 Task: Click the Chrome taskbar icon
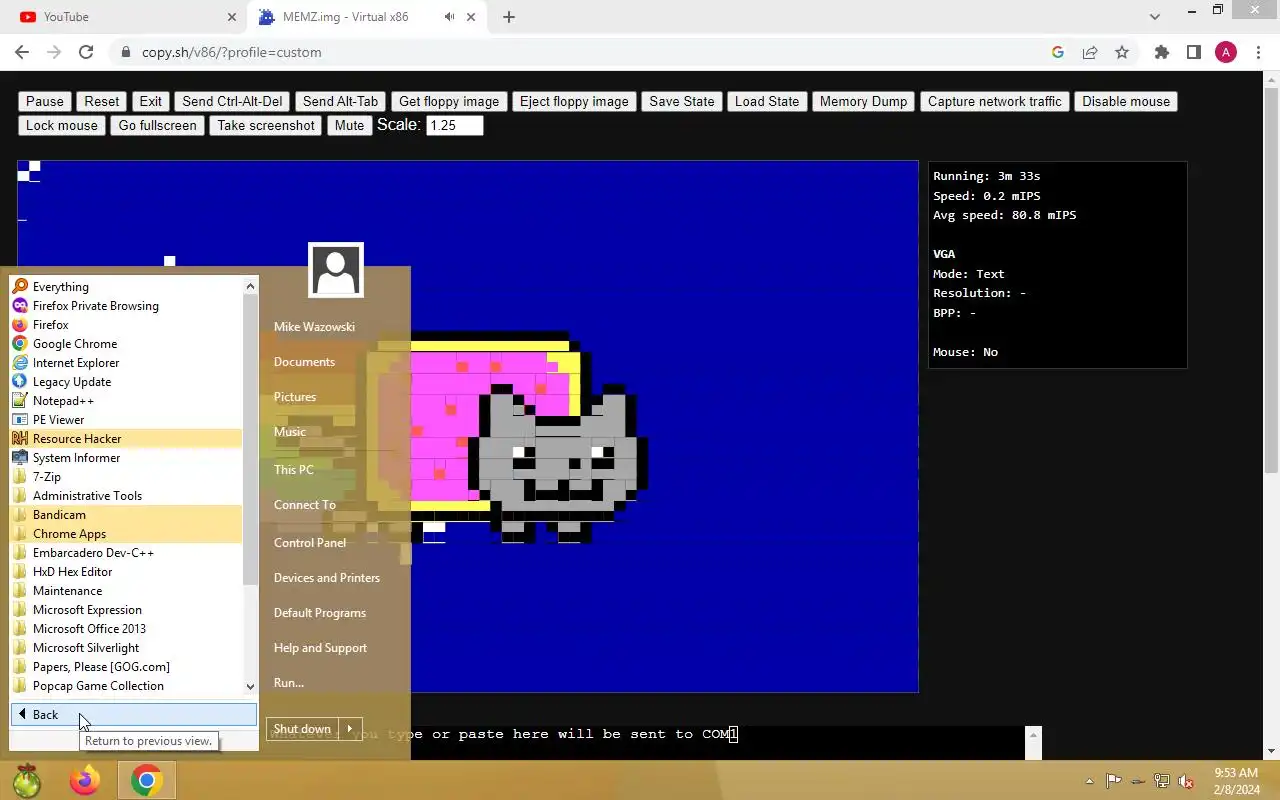click(147, 780)
